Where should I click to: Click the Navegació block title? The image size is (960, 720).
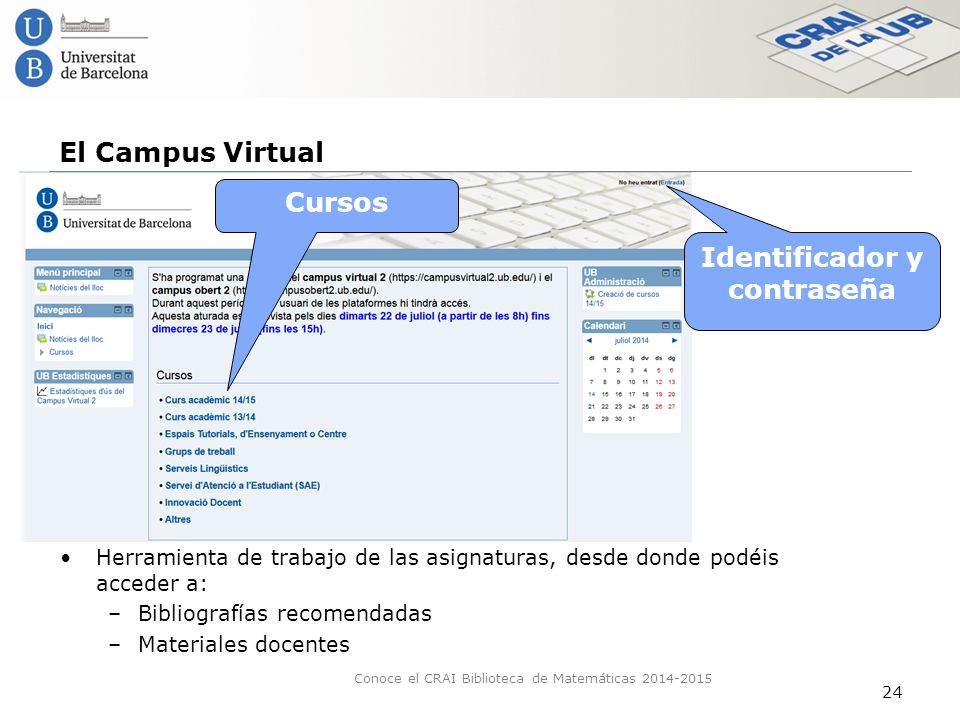click(59, 310)
